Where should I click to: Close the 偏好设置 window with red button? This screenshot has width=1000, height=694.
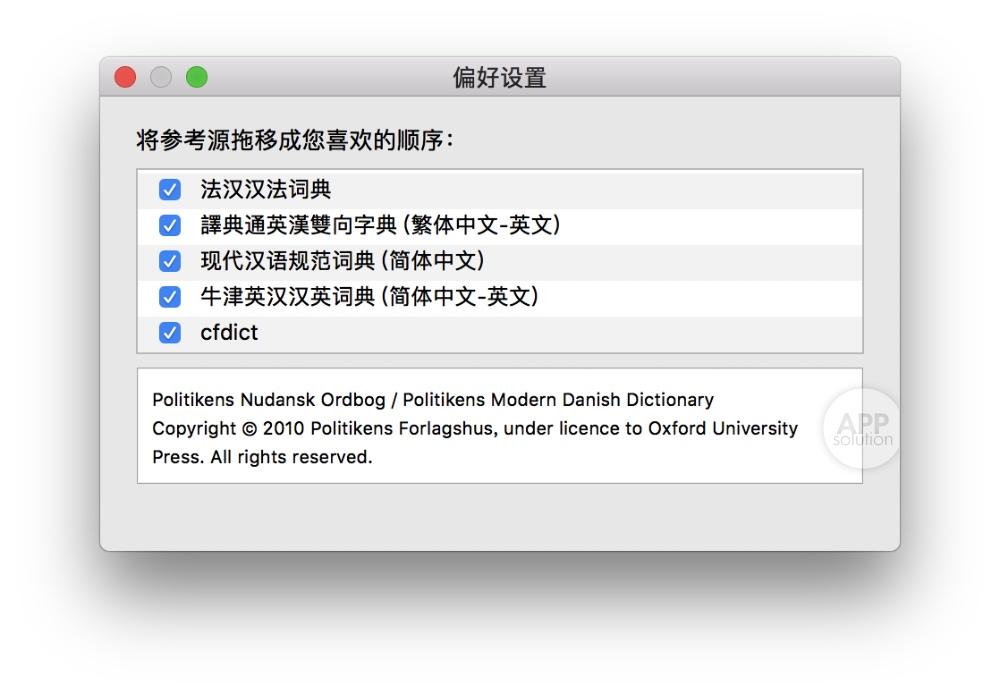point(125,77)
